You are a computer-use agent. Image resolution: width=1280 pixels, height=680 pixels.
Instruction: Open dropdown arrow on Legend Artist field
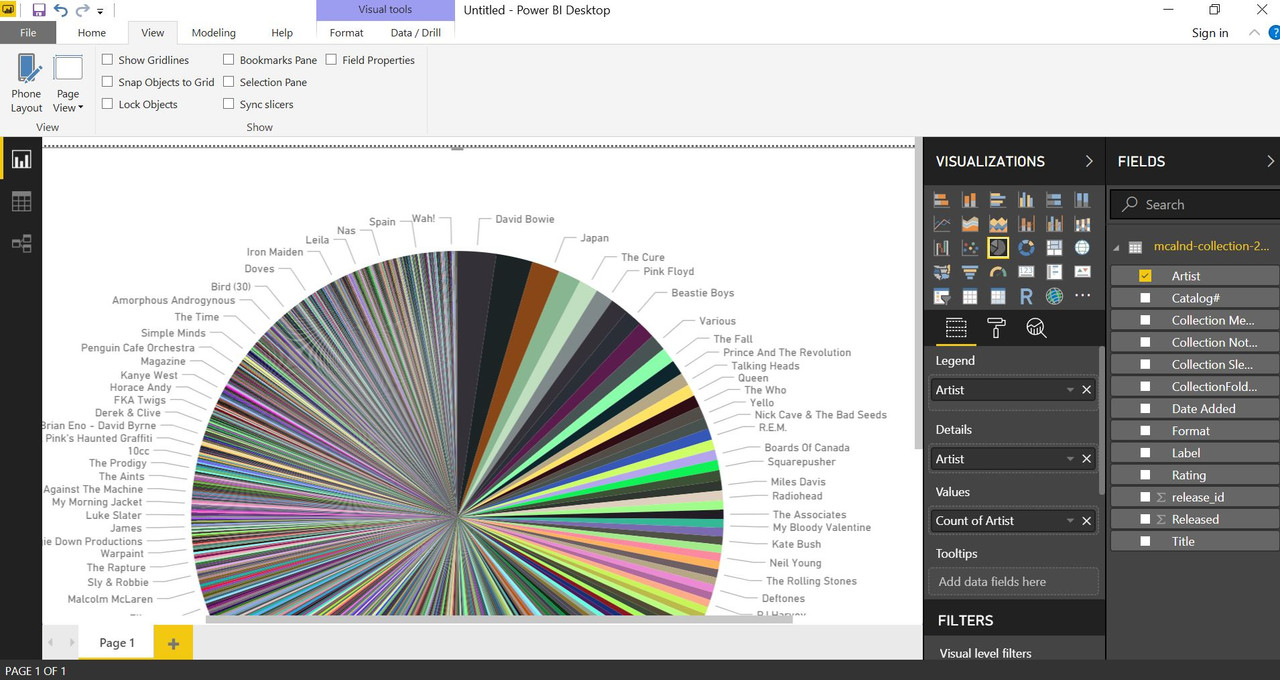click(x=1070, y=390)
